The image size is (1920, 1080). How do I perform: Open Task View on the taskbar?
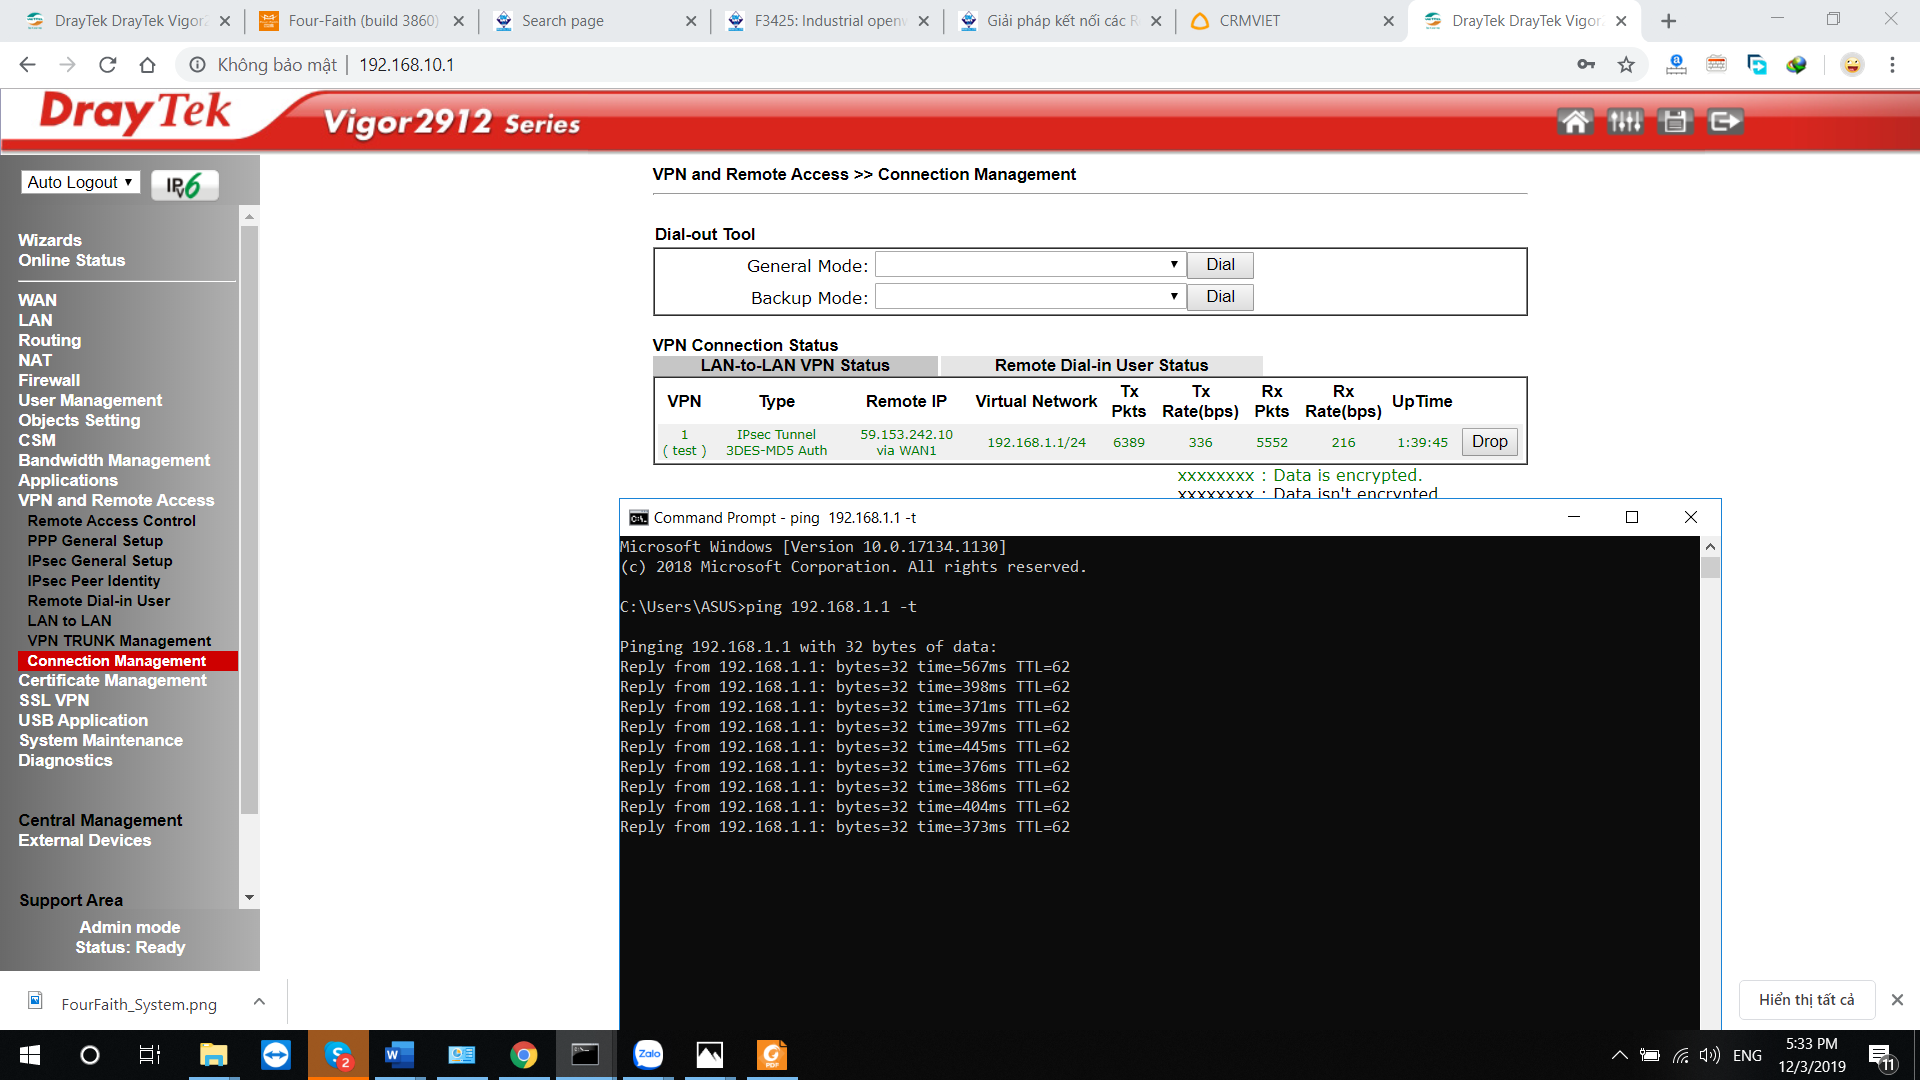coord(150,1055)
